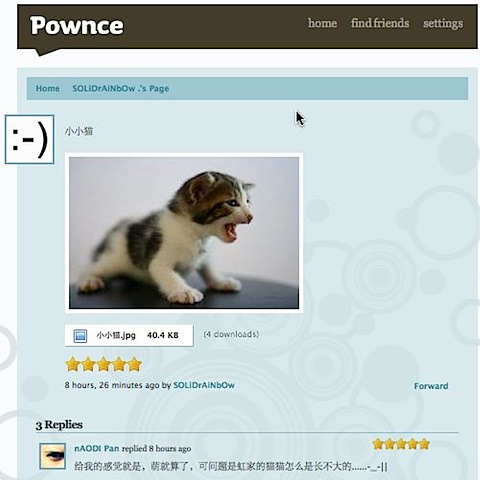480x480 pixels.
Task: Rate the post three stars
Action: point(103,364)
